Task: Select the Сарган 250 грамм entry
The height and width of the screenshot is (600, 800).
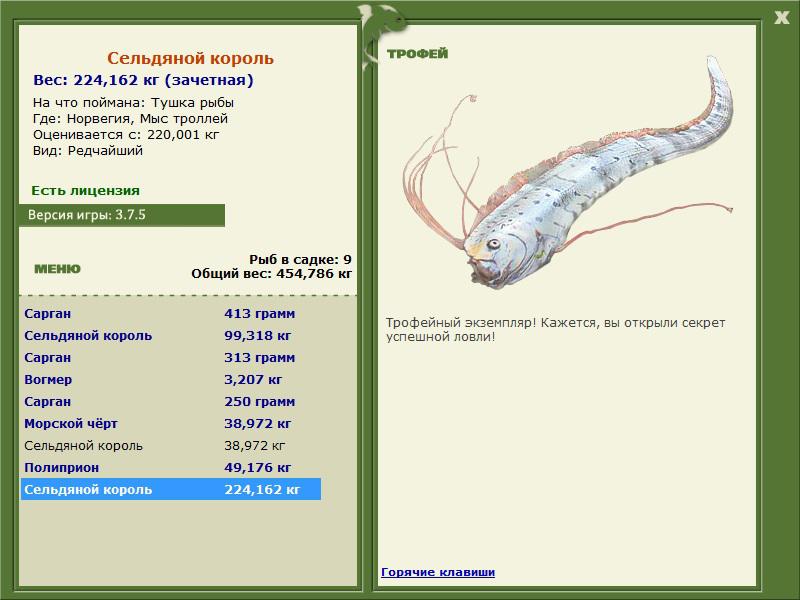Action: [170, 402]
